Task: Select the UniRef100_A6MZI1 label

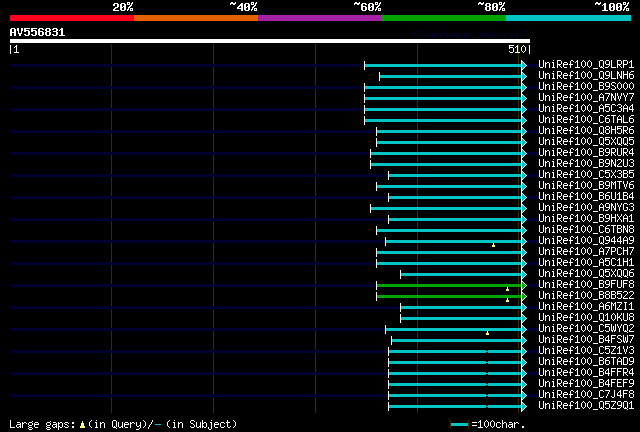Action: click(x=586, y=307)
